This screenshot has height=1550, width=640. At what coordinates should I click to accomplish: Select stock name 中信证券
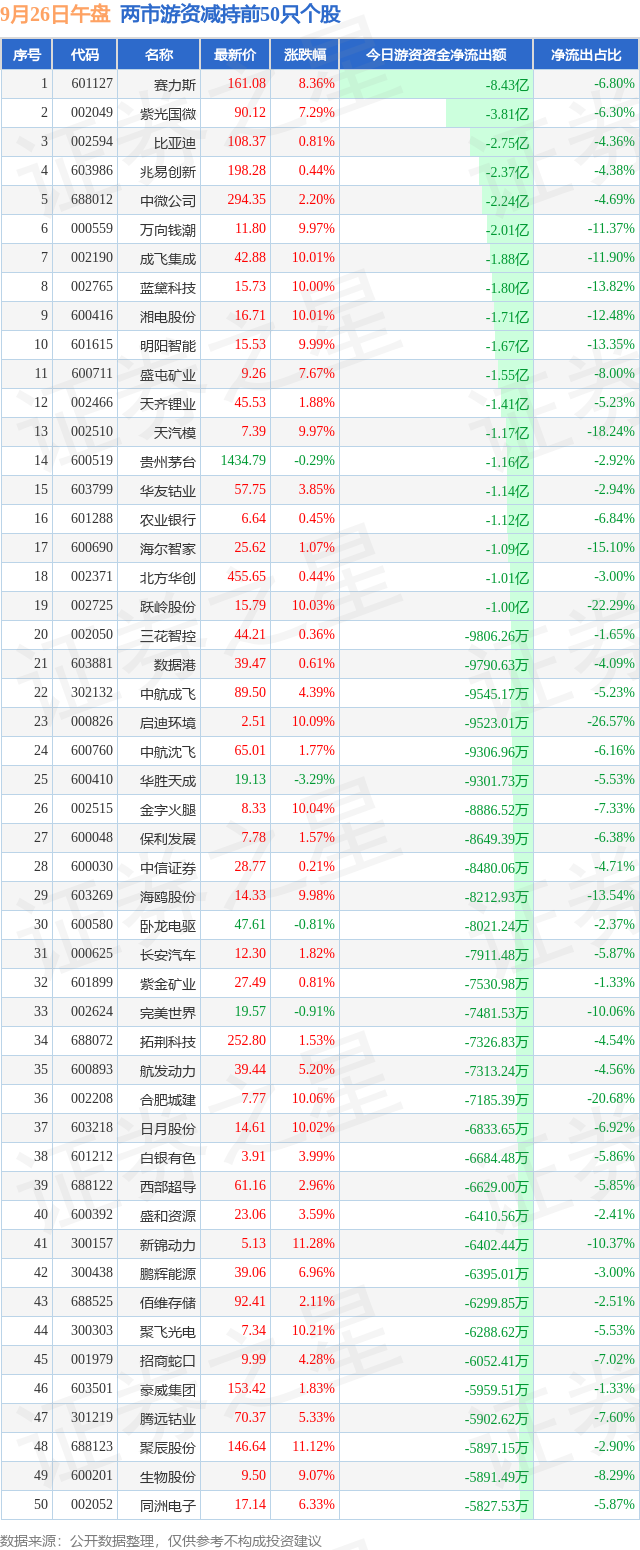(x=168, y=867)
